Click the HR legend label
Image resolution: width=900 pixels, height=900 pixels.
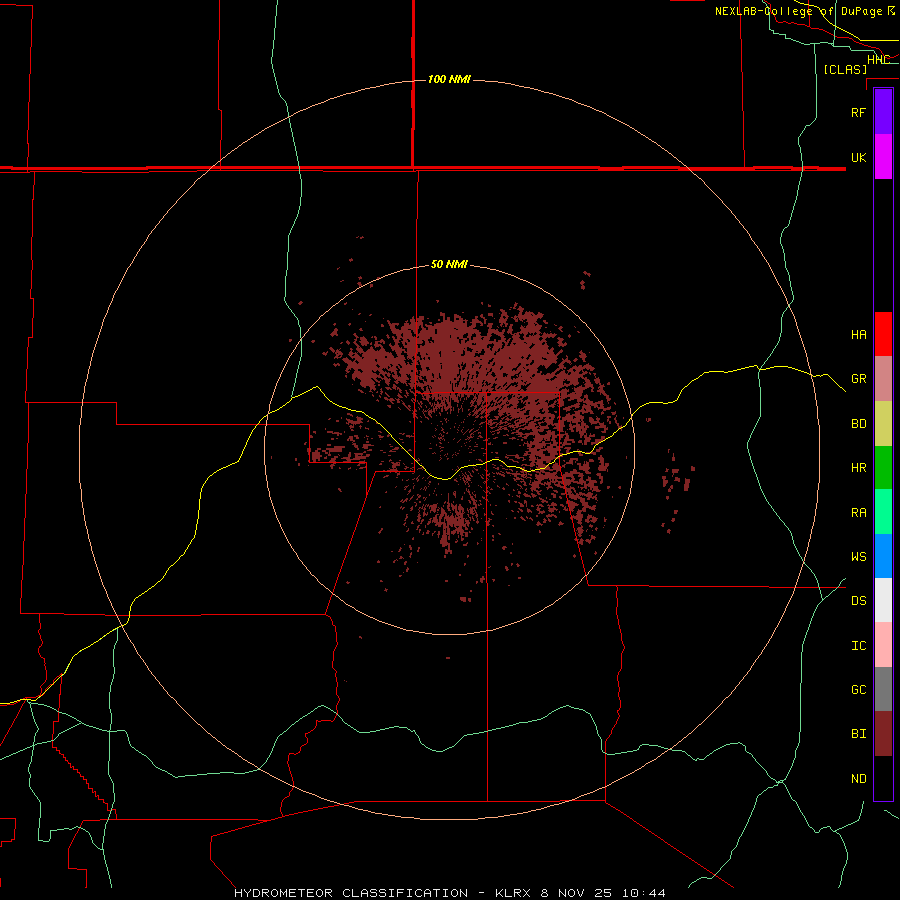[858, 468]
